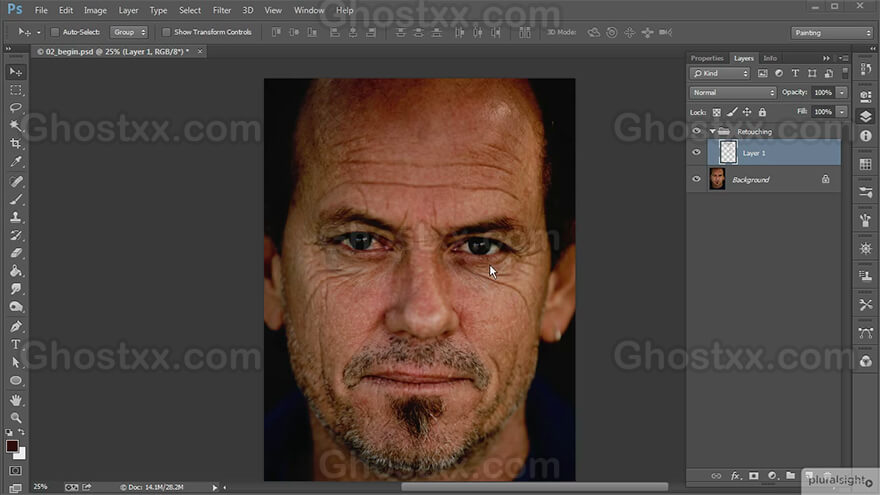Image resolution: width=880 pixels, height=495 pixels.
Task: Select the Healing Brush tool
Action: tap(16, 181)
